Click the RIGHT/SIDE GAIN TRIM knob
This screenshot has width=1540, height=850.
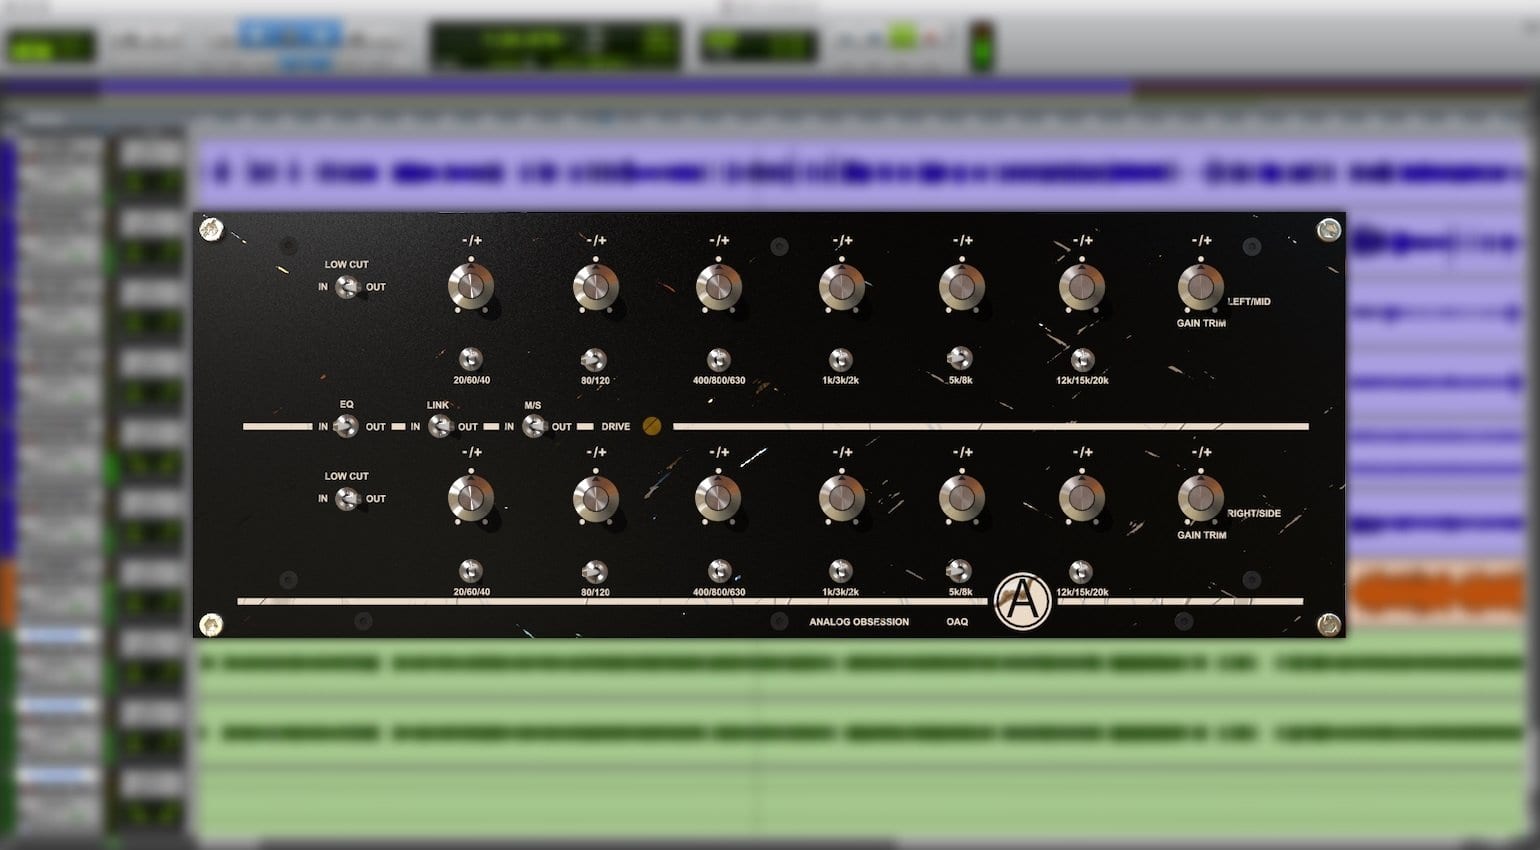(x=1201, y=498)
